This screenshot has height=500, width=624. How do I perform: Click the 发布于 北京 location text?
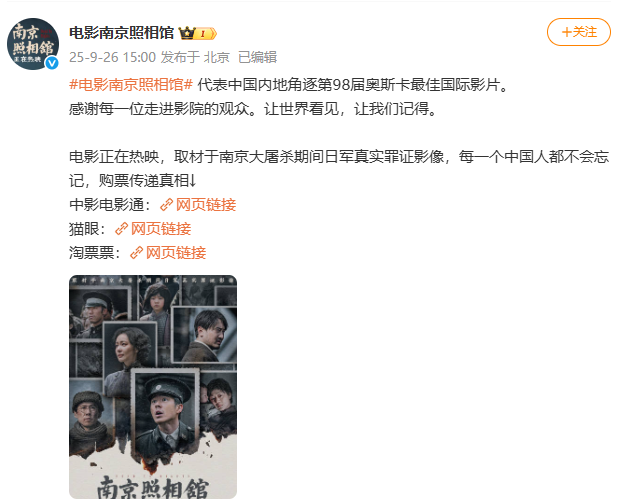tap(195, 57)
